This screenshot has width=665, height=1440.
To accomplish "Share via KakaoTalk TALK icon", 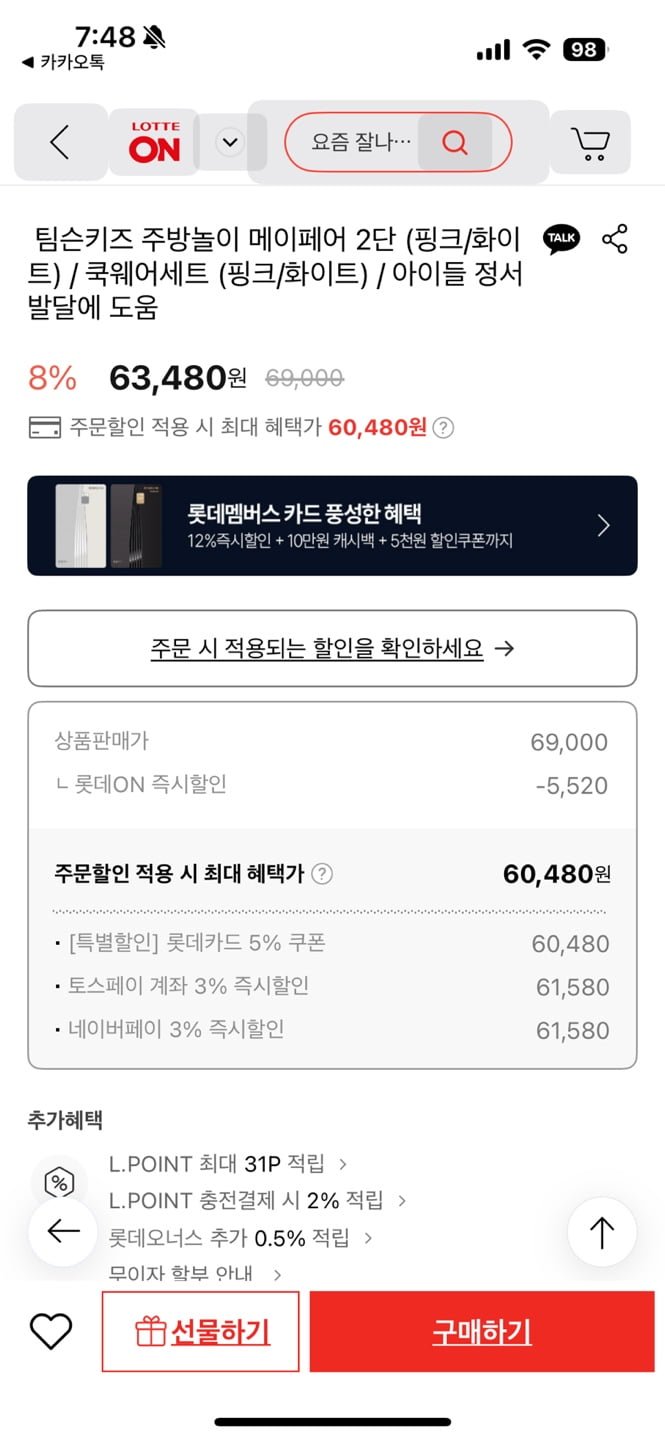I will click(x=561, y=239).
